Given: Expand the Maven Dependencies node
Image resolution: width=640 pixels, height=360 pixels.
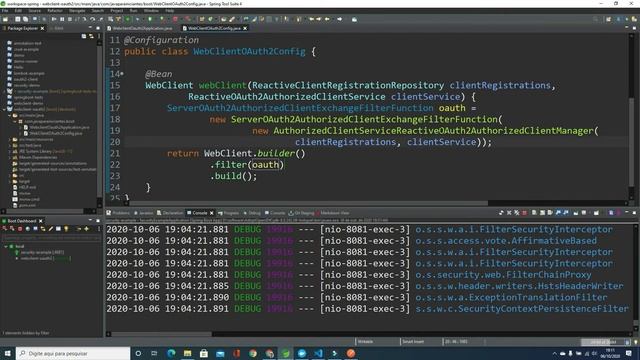Looking at the screenshot, I should pyautogui.click(x=10, y=158).
